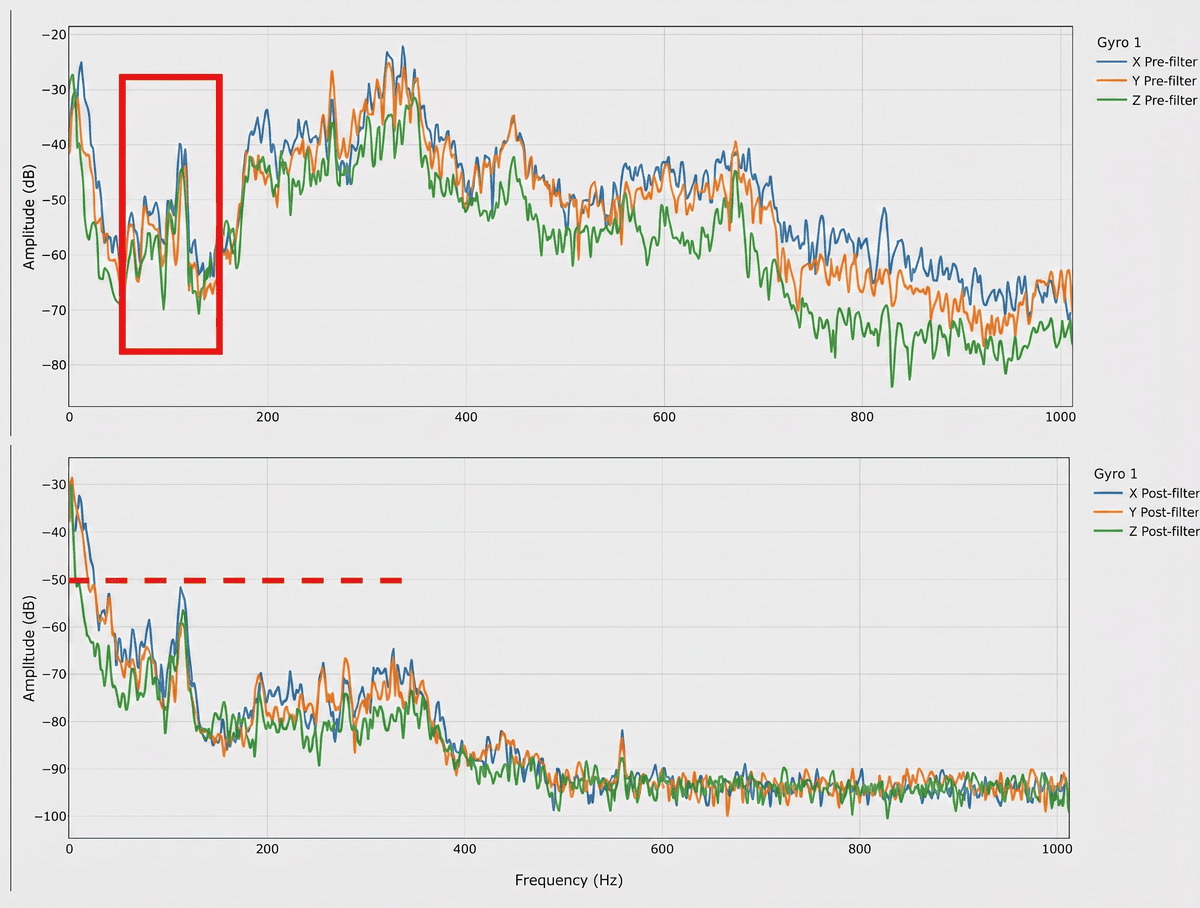
Task: Toggle the X Pre-filter trace in legend
Action: [1164, 62]
